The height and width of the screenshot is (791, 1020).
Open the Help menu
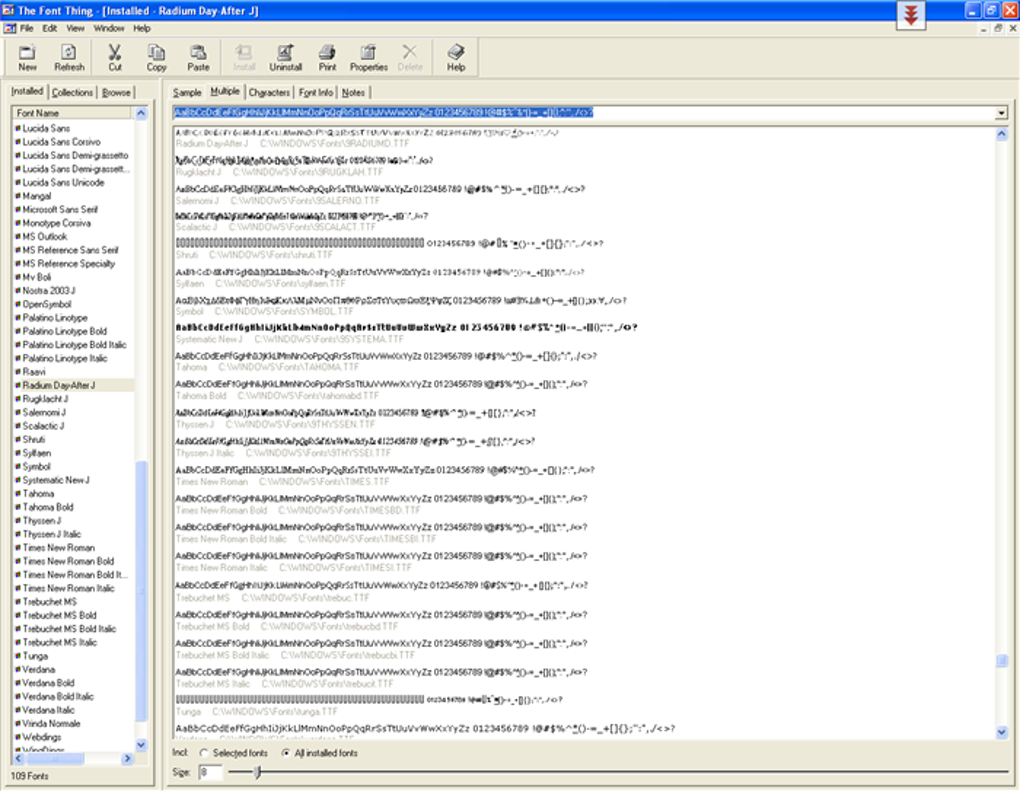142,29
